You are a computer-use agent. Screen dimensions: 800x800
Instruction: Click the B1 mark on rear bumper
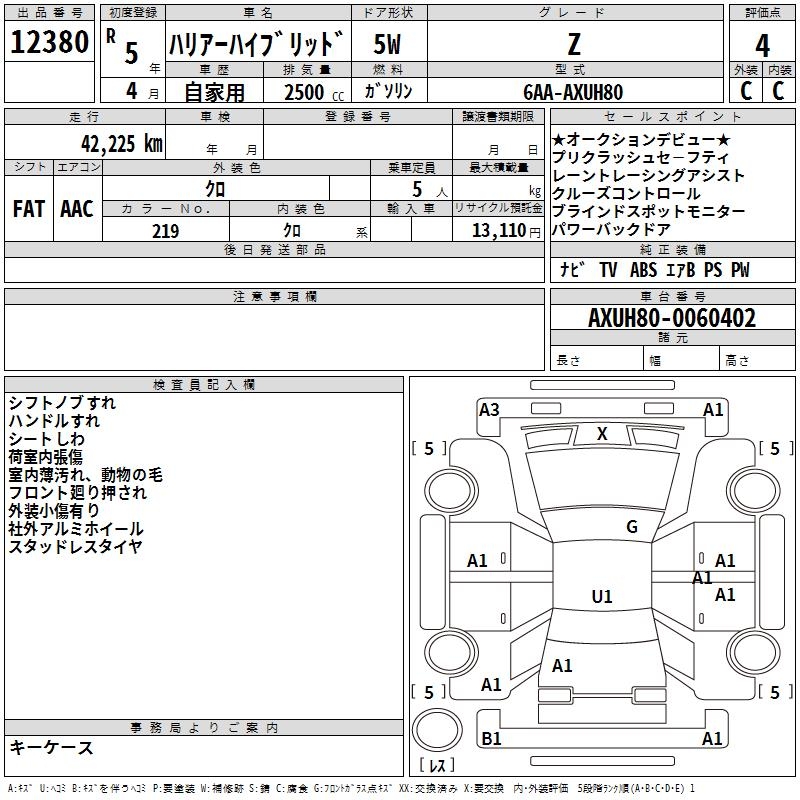(491, 738)
